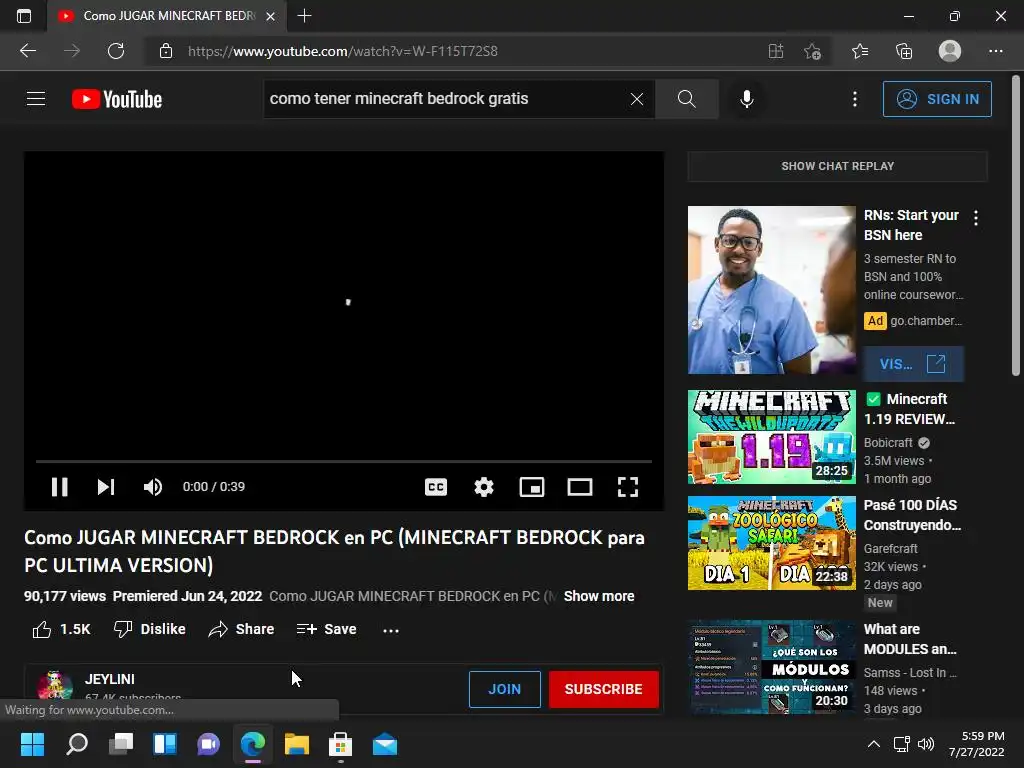Viewport: 1024px width, 768px height.
Task: Skip to the next video
Action: pyautogui.click(x=106, y=487)
